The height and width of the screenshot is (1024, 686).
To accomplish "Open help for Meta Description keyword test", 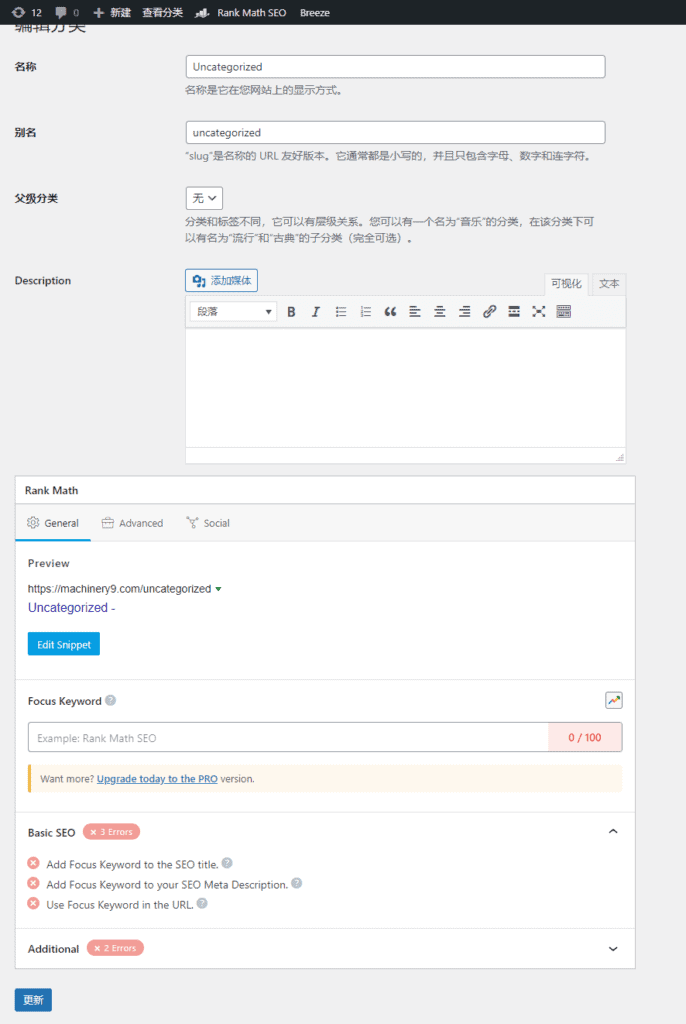I will tap(297, 883).
